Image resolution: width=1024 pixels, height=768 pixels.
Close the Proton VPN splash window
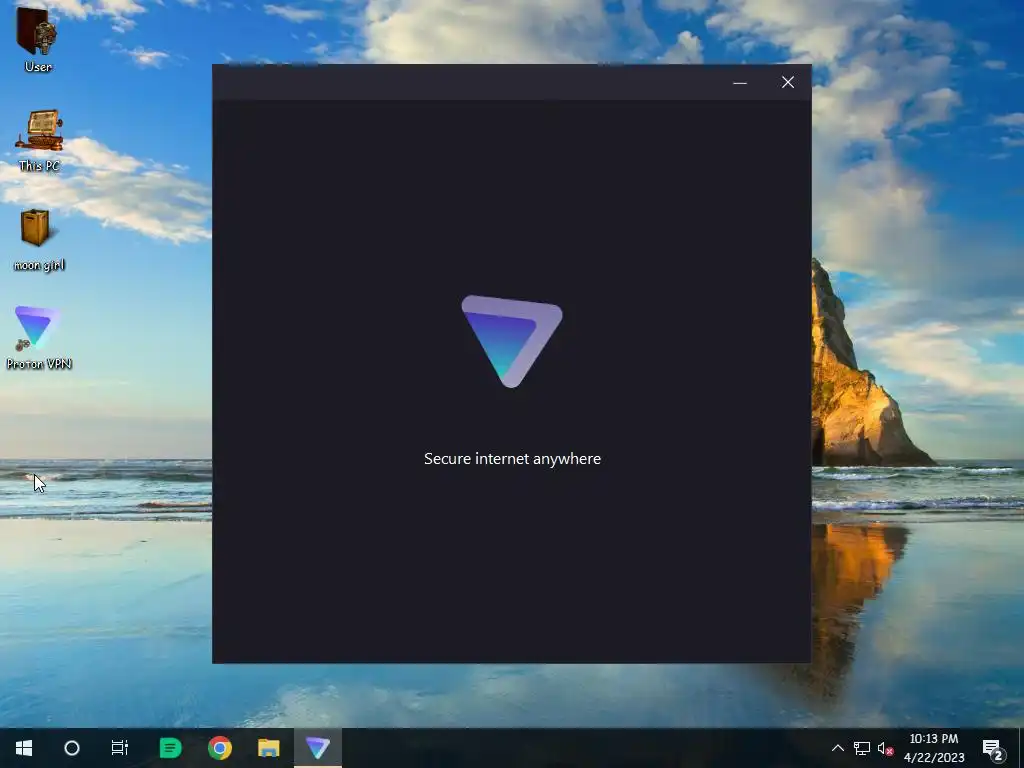point(788,82)
